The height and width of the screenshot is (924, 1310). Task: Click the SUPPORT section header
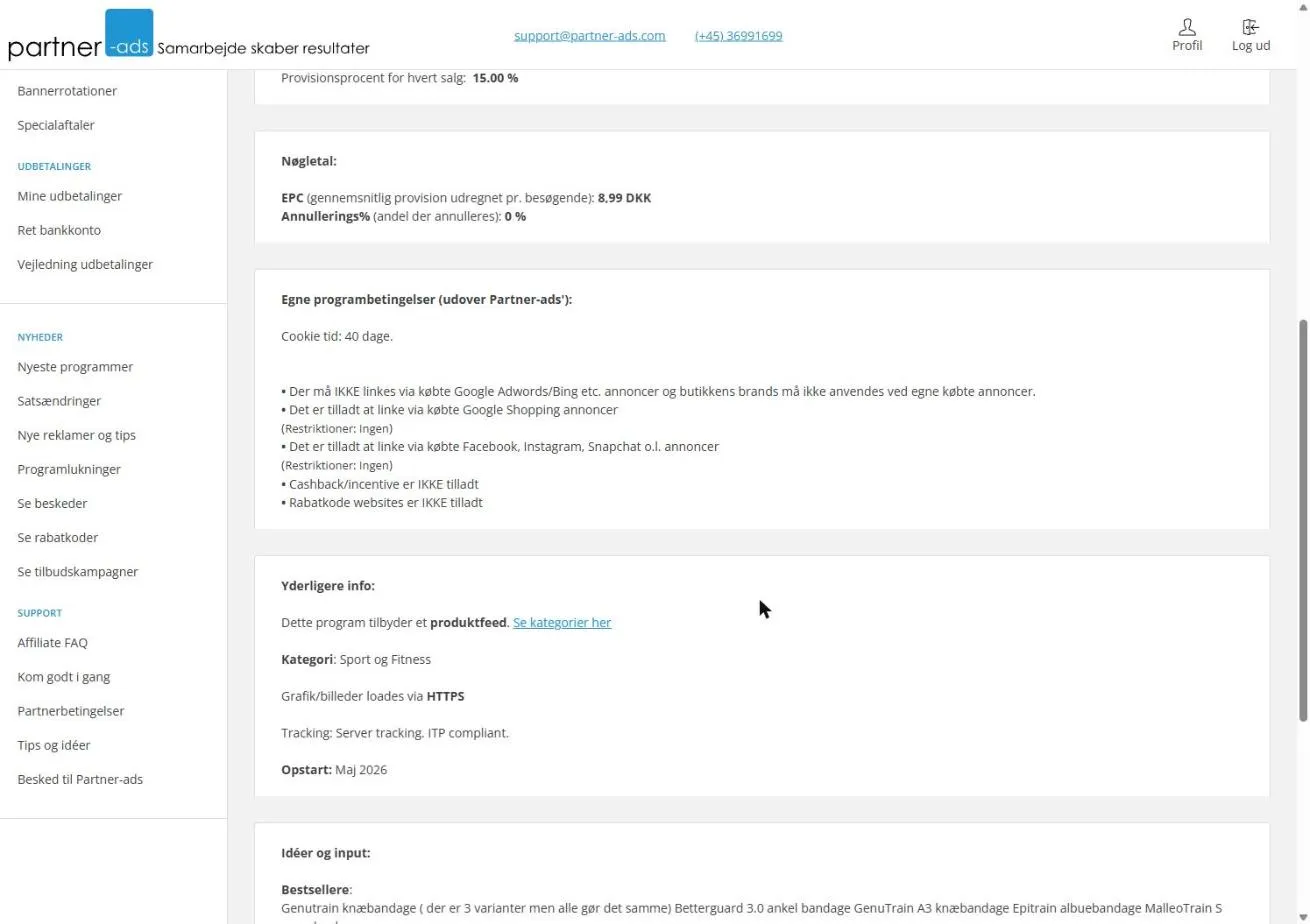coord(39,613)
